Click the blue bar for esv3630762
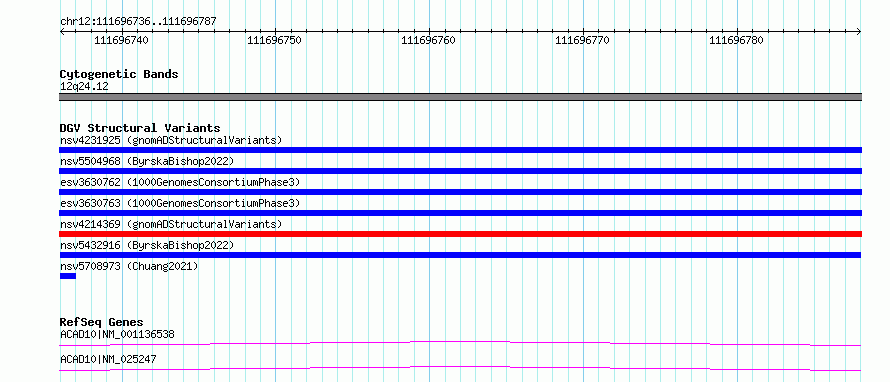The height and width of the screenshot is (382, 890). (x=460, y=192)
